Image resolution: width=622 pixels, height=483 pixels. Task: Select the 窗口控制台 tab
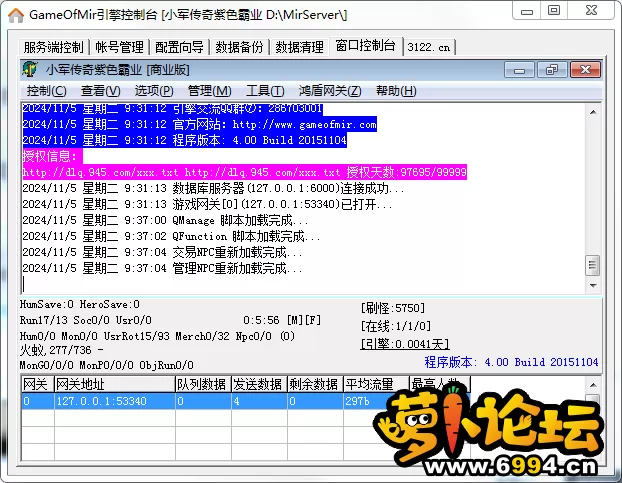(x=365, y=46)
